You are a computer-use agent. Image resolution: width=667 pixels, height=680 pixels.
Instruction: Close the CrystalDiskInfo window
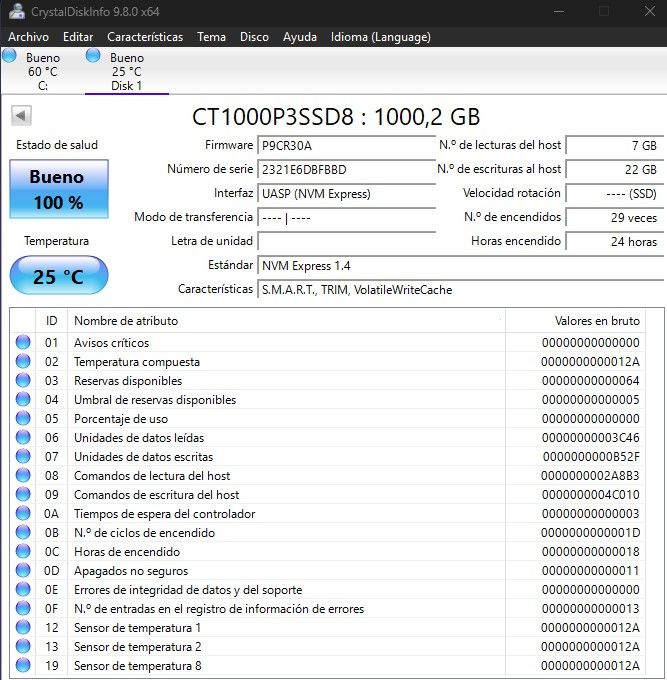click(649, 11)
